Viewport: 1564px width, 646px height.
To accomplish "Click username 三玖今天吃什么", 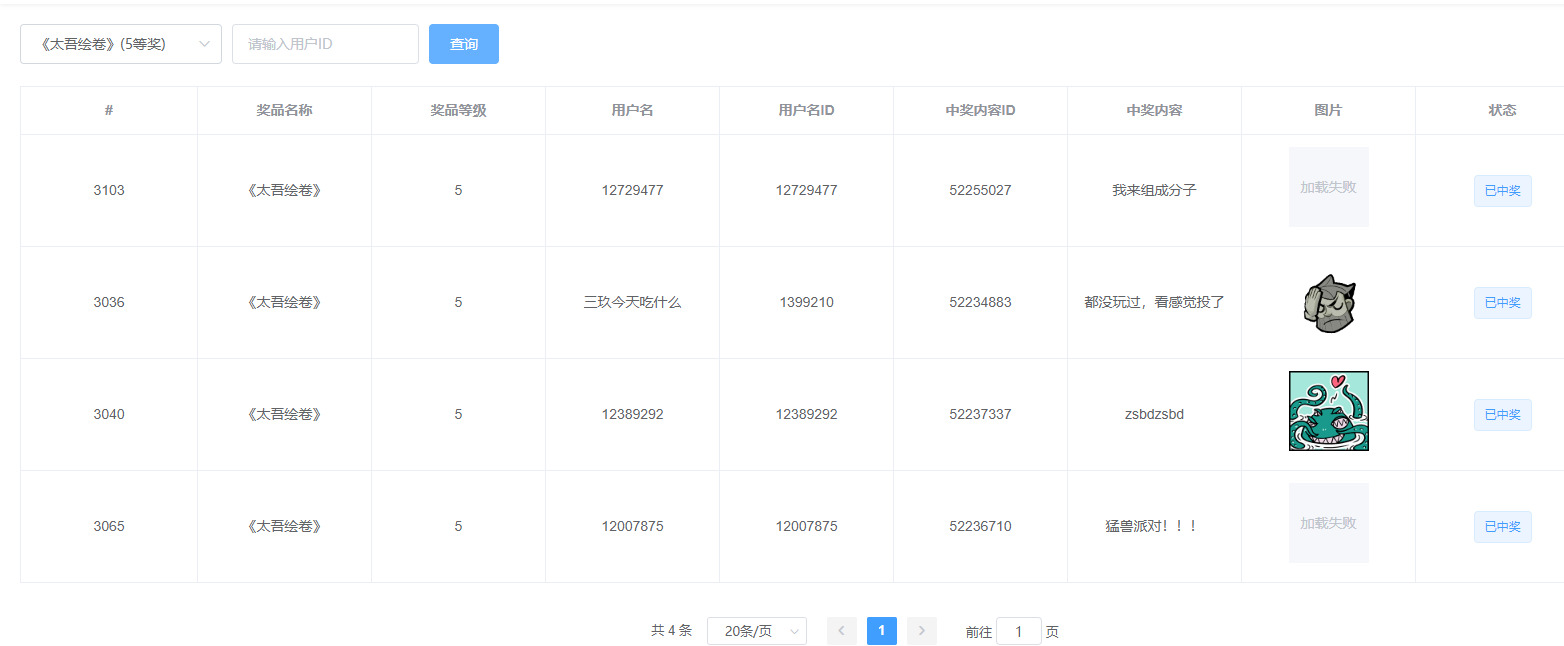I will 632,302.
